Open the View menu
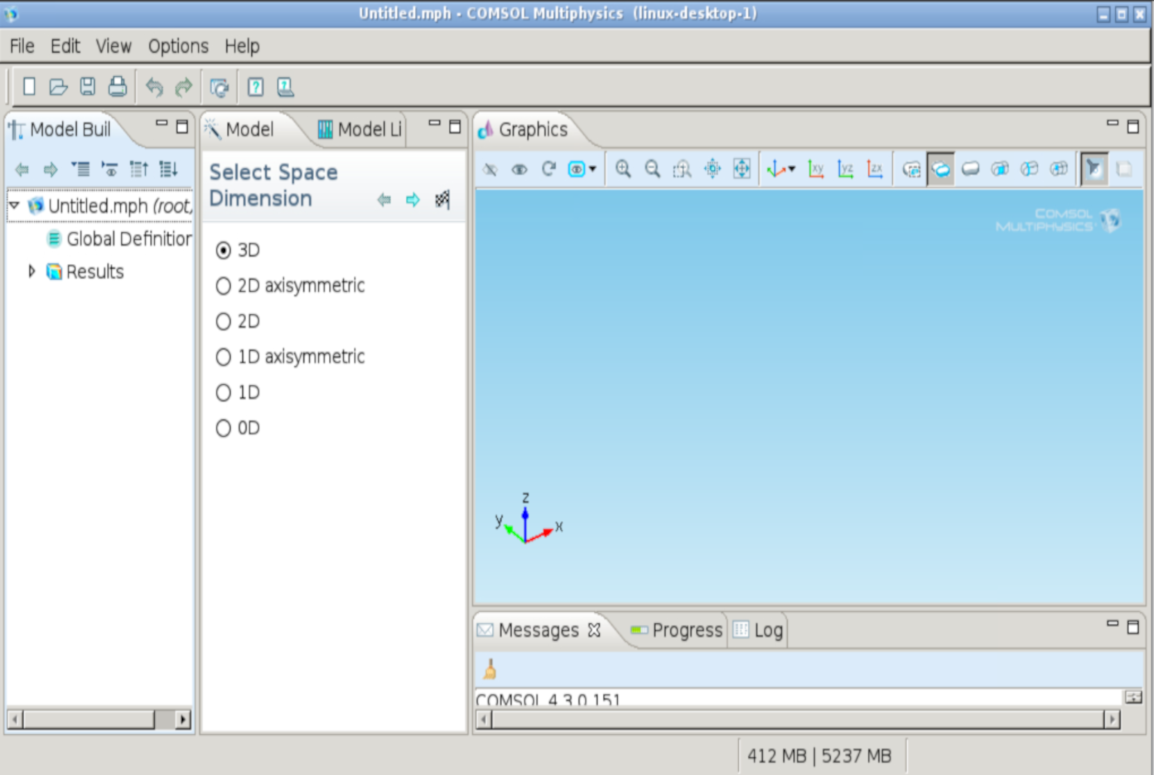This screenshot has height=775, width=1154. click(x=113, y=46)
